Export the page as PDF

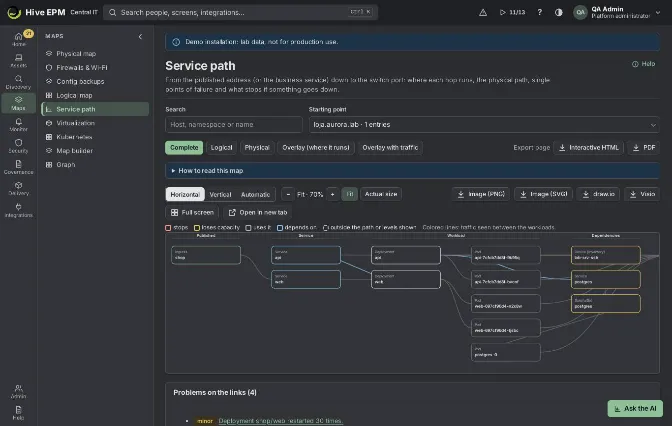[x=644, y=147]
